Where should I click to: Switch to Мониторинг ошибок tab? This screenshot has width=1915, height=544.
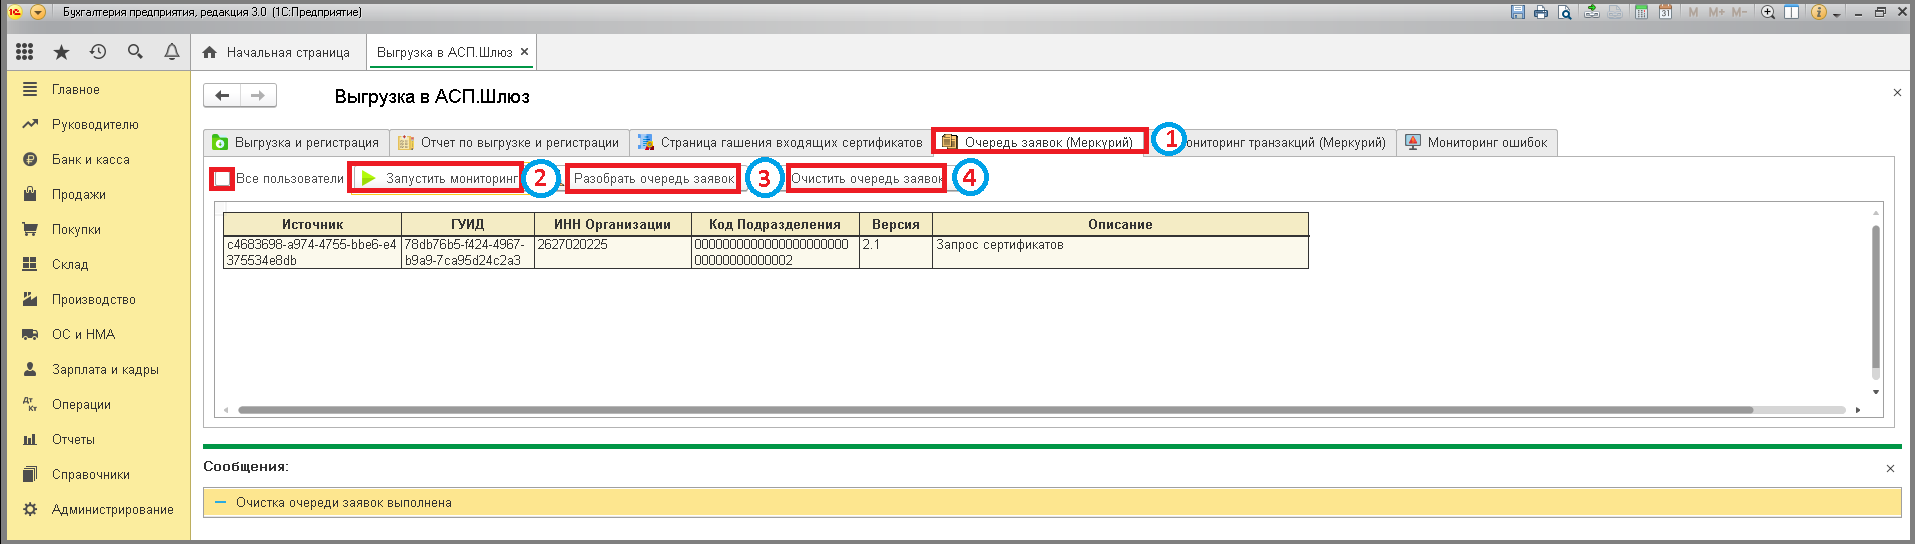(1476, 142)
